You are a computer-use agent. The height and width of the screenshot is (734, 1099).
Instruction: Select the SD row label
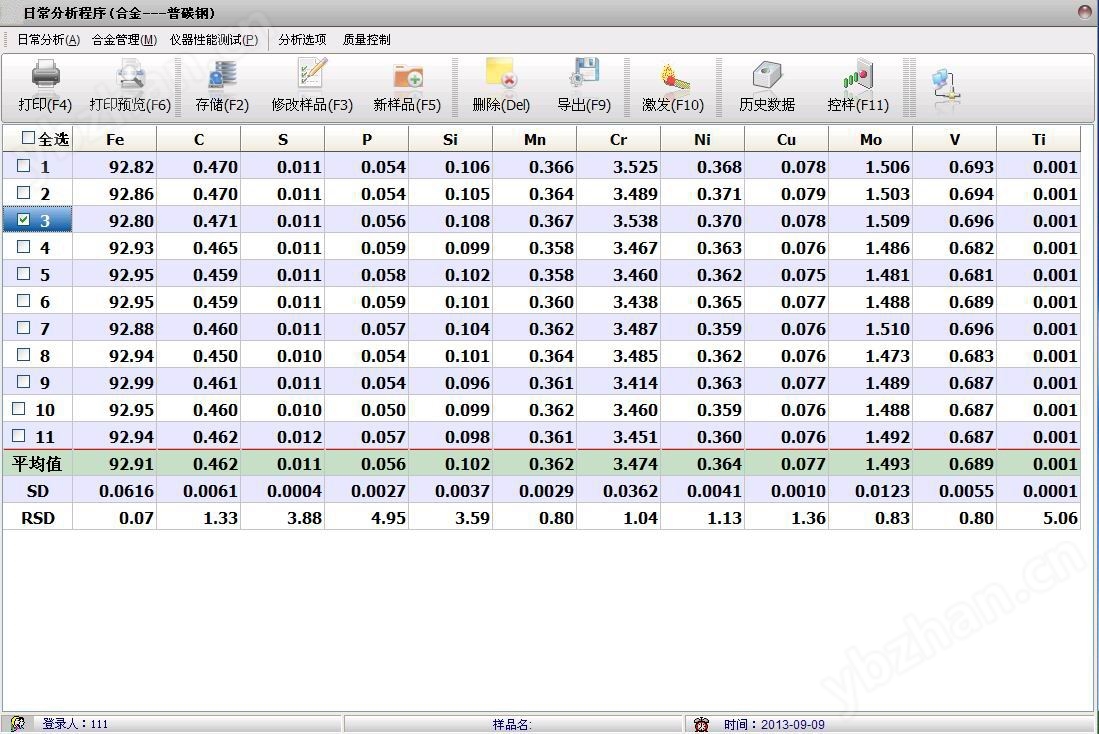(38, 491)
